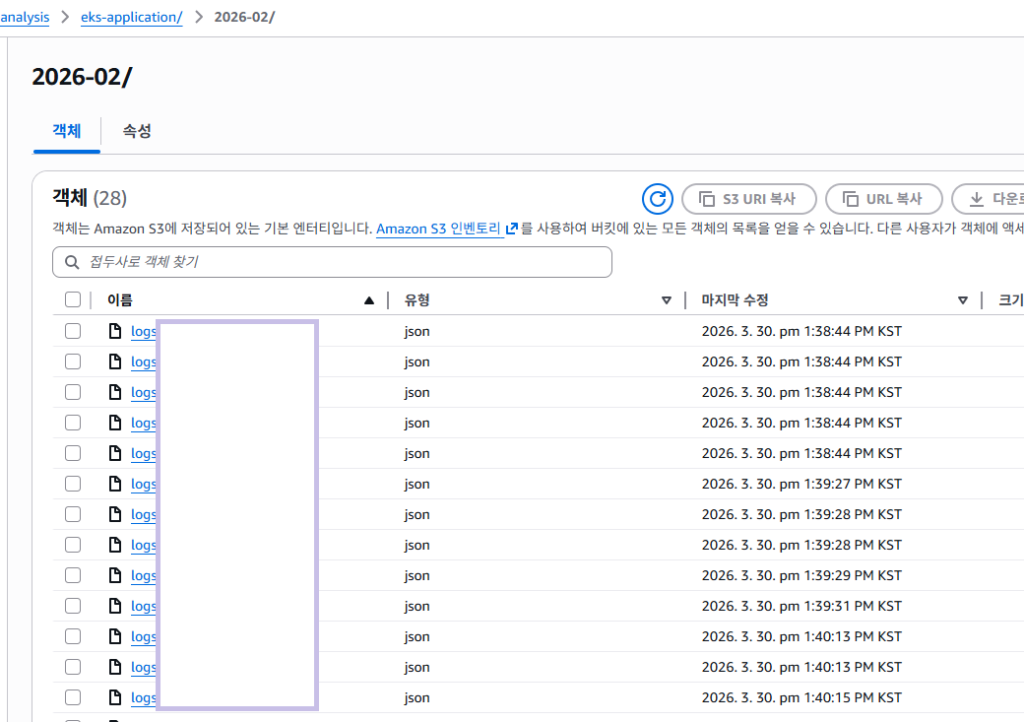The height and width of the screenshot is (722, 1024).
Task: Click the download arrow icon
Action: point(977,199)
